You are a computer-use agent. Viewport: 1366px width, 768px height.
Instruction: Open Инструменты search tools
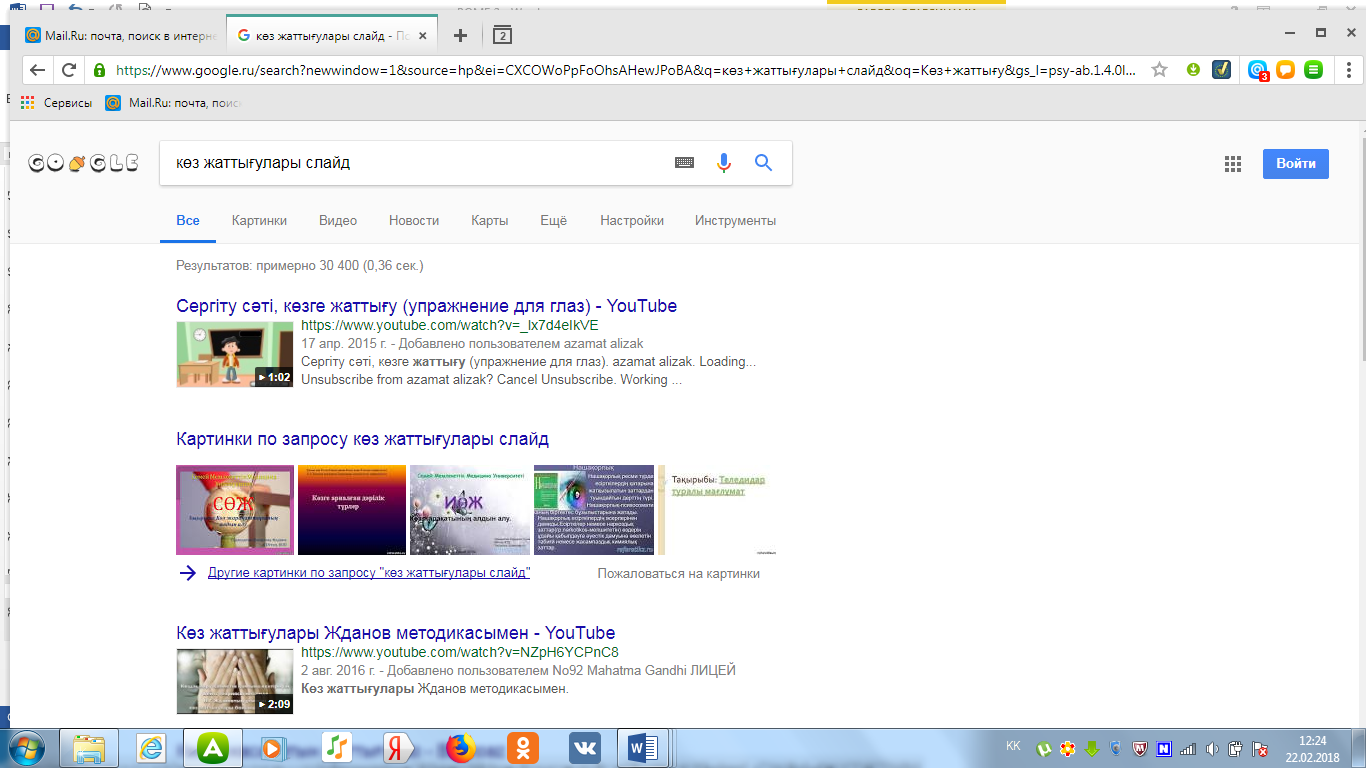click(735, 220)
